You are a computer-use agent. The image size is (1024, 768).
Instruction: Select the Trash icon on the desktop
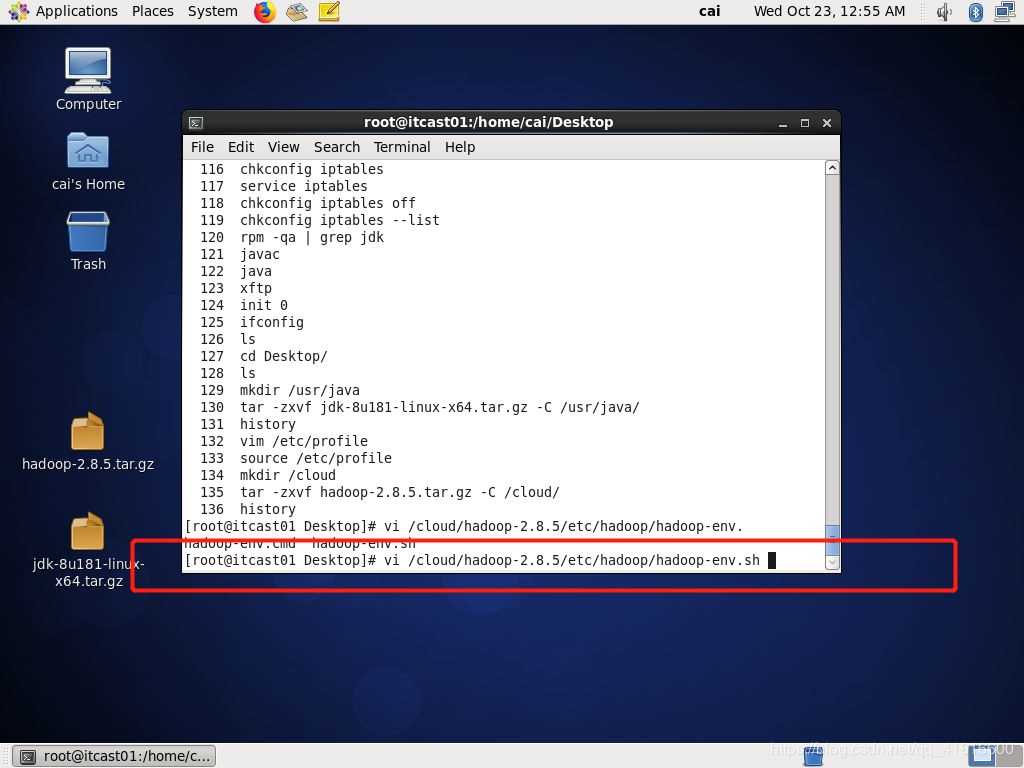tap(88, 232)
